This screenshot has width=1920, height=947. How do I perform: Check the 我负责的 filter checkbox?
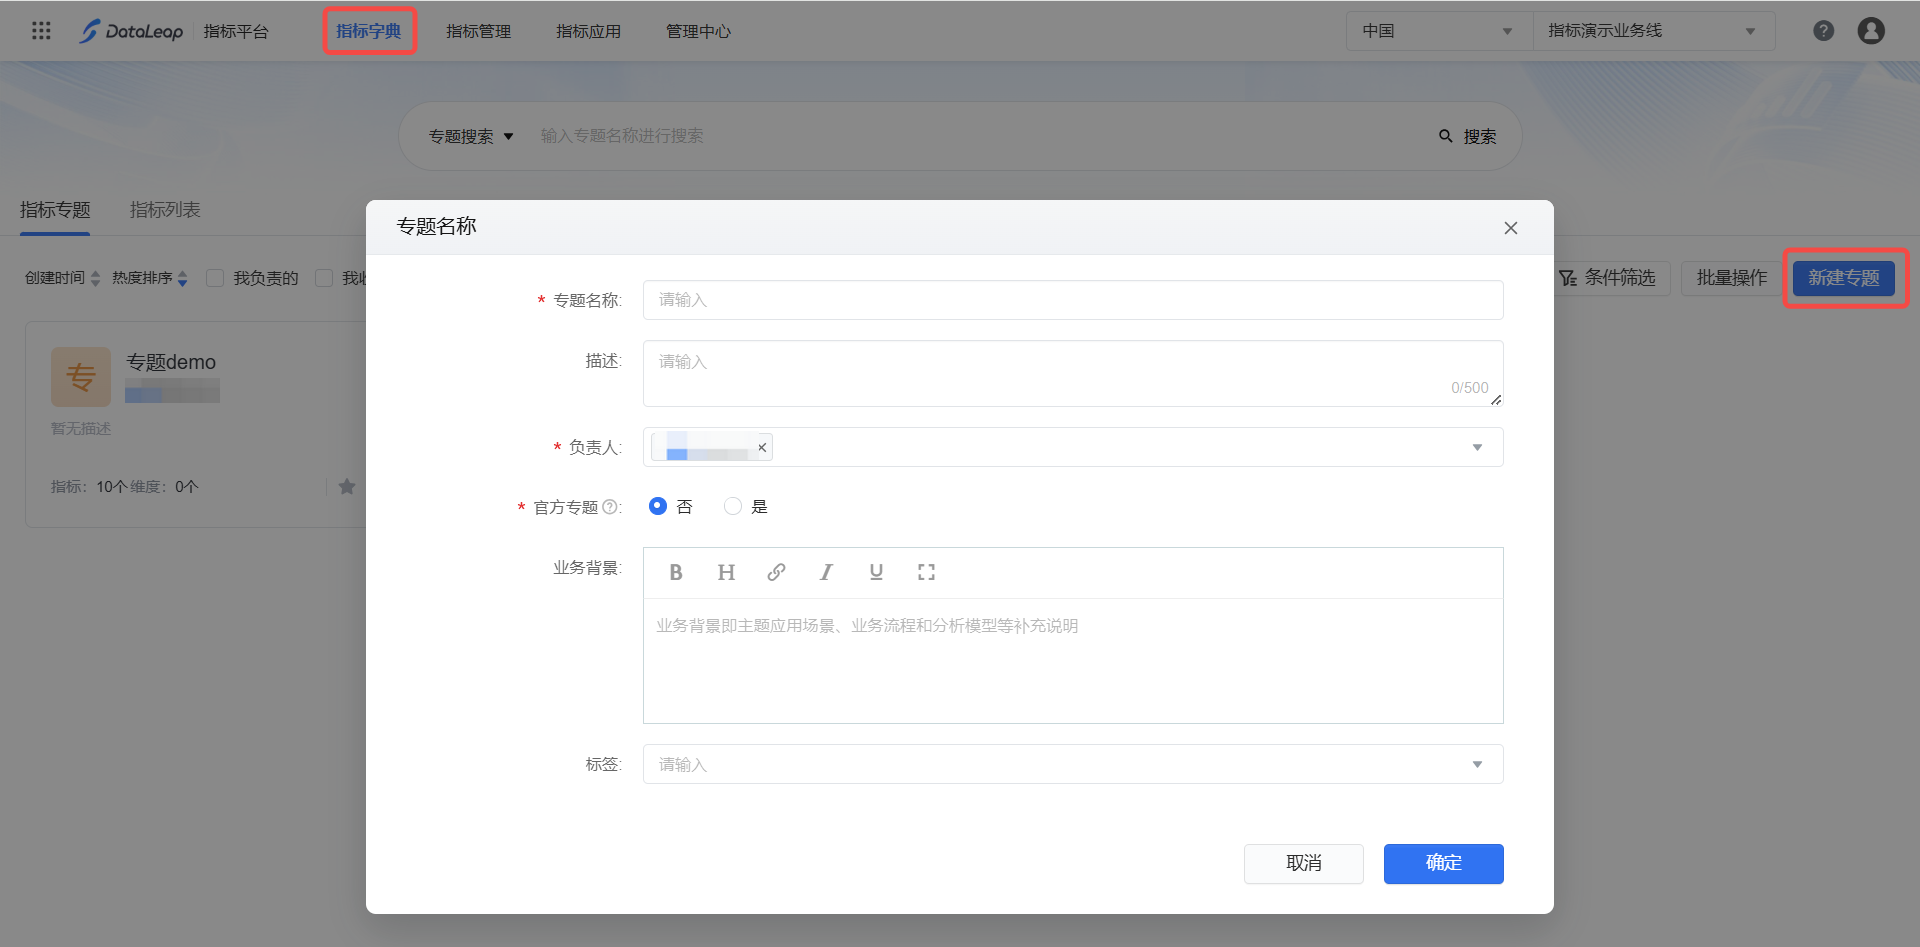coord(215,278)
